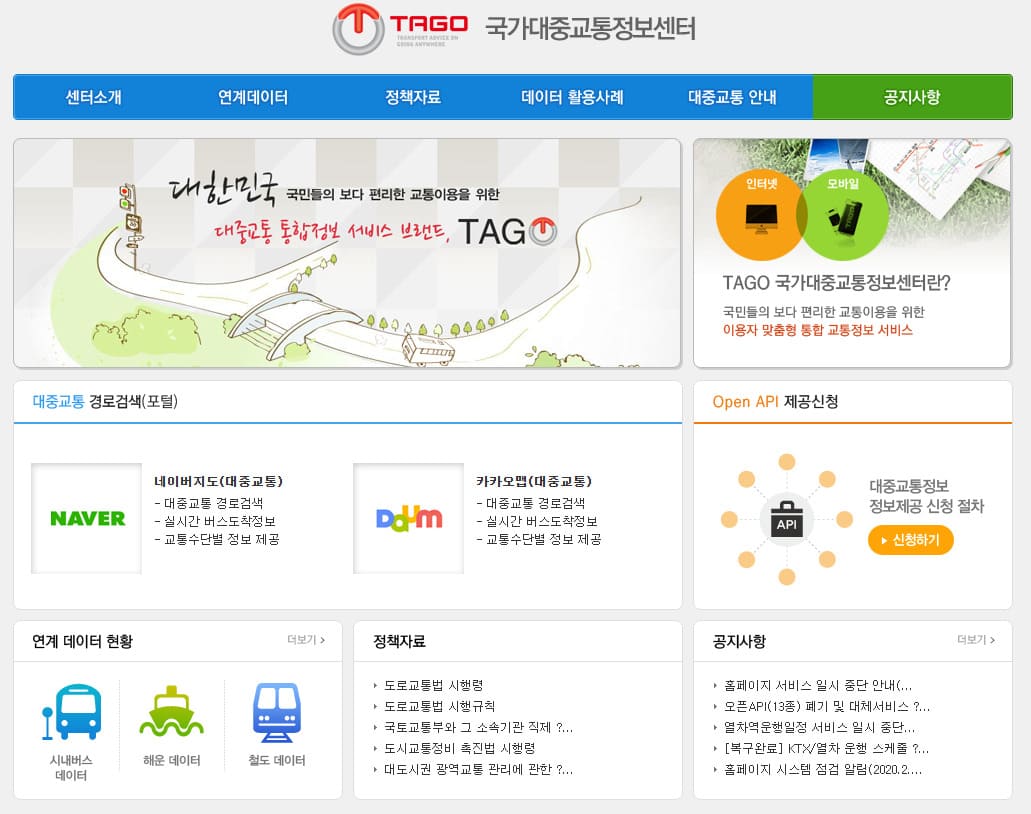
Task: Click 대중교통정보 정보제공 신청 절차 text
Action: 926,496
